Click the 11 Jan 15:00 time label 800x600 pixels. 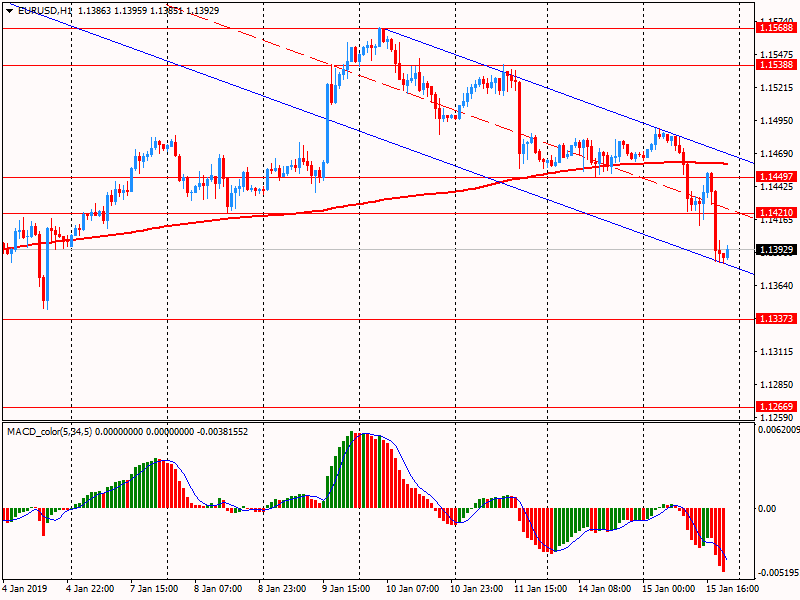click(x=541, y=589)
